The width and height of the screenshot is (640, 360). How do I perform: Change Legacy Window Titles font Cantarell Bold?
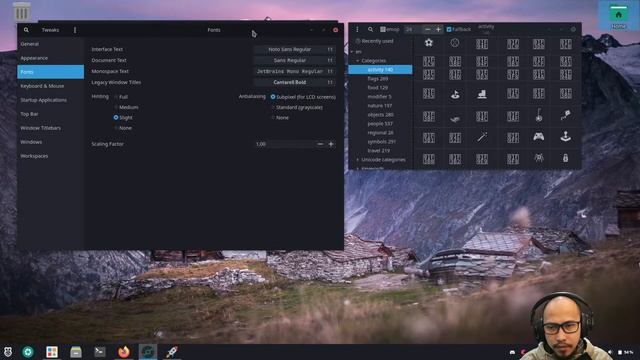(x=294, y=82)
